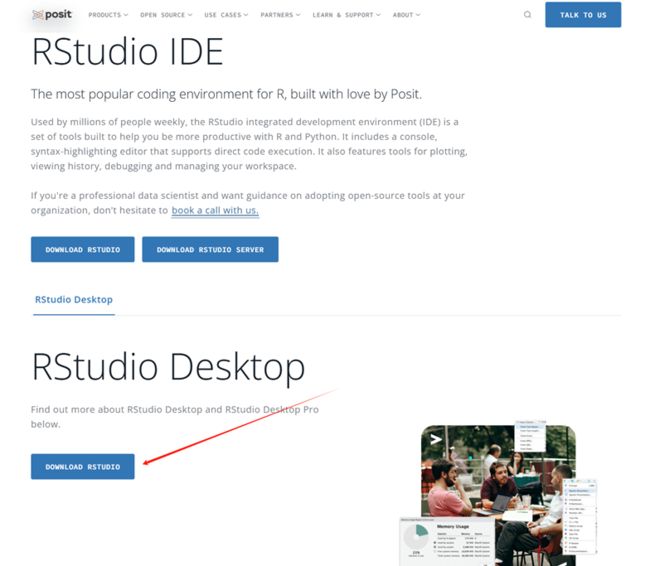Open the Partners dropdown
The height and width of the screenshot is (566, 650).
[281, 15]
